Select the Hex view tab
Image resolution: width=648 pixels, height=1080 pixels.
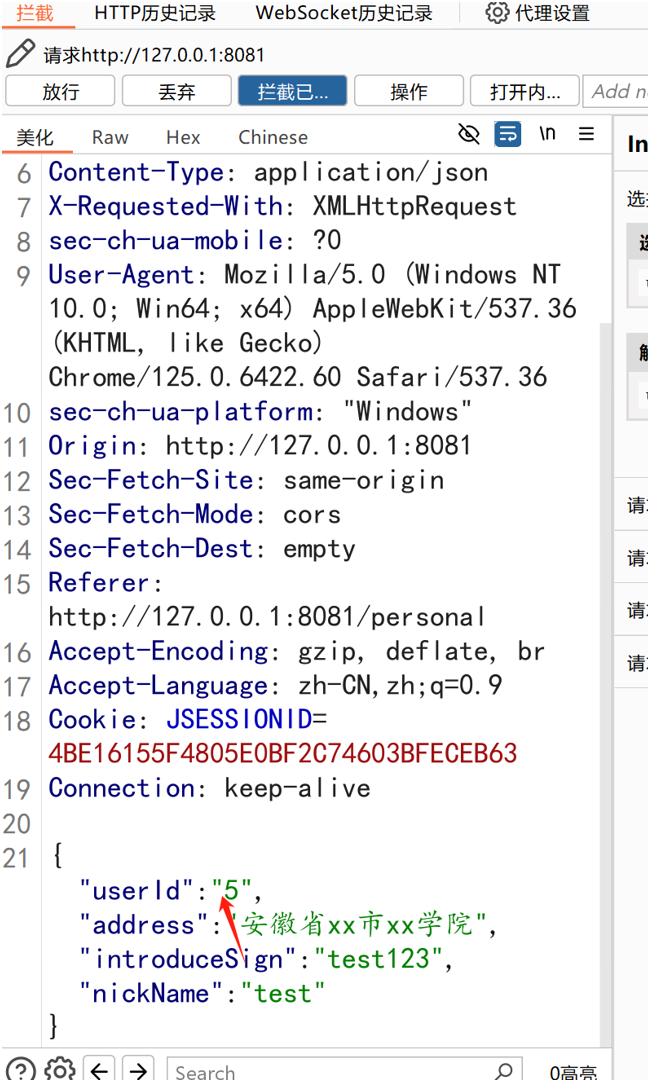(x=183, y=137)
